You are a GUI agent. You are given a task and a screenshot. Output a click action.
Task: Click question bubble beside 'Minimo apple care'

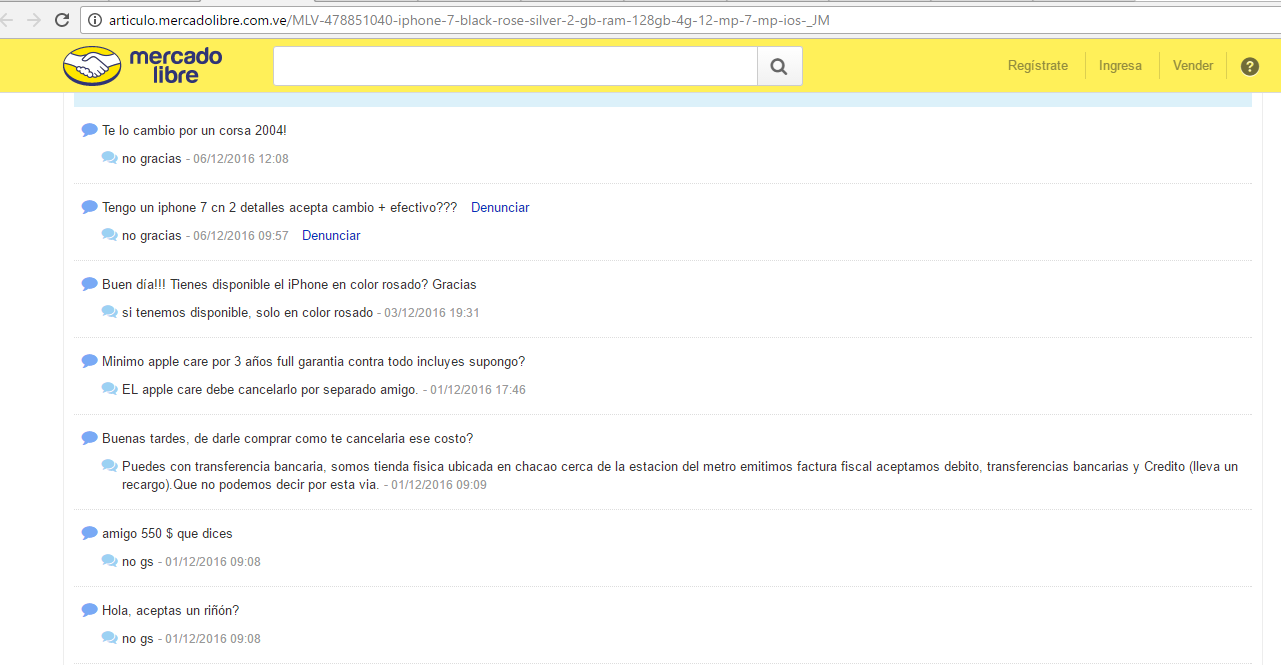pyautogui.click(x=90, y=361)
